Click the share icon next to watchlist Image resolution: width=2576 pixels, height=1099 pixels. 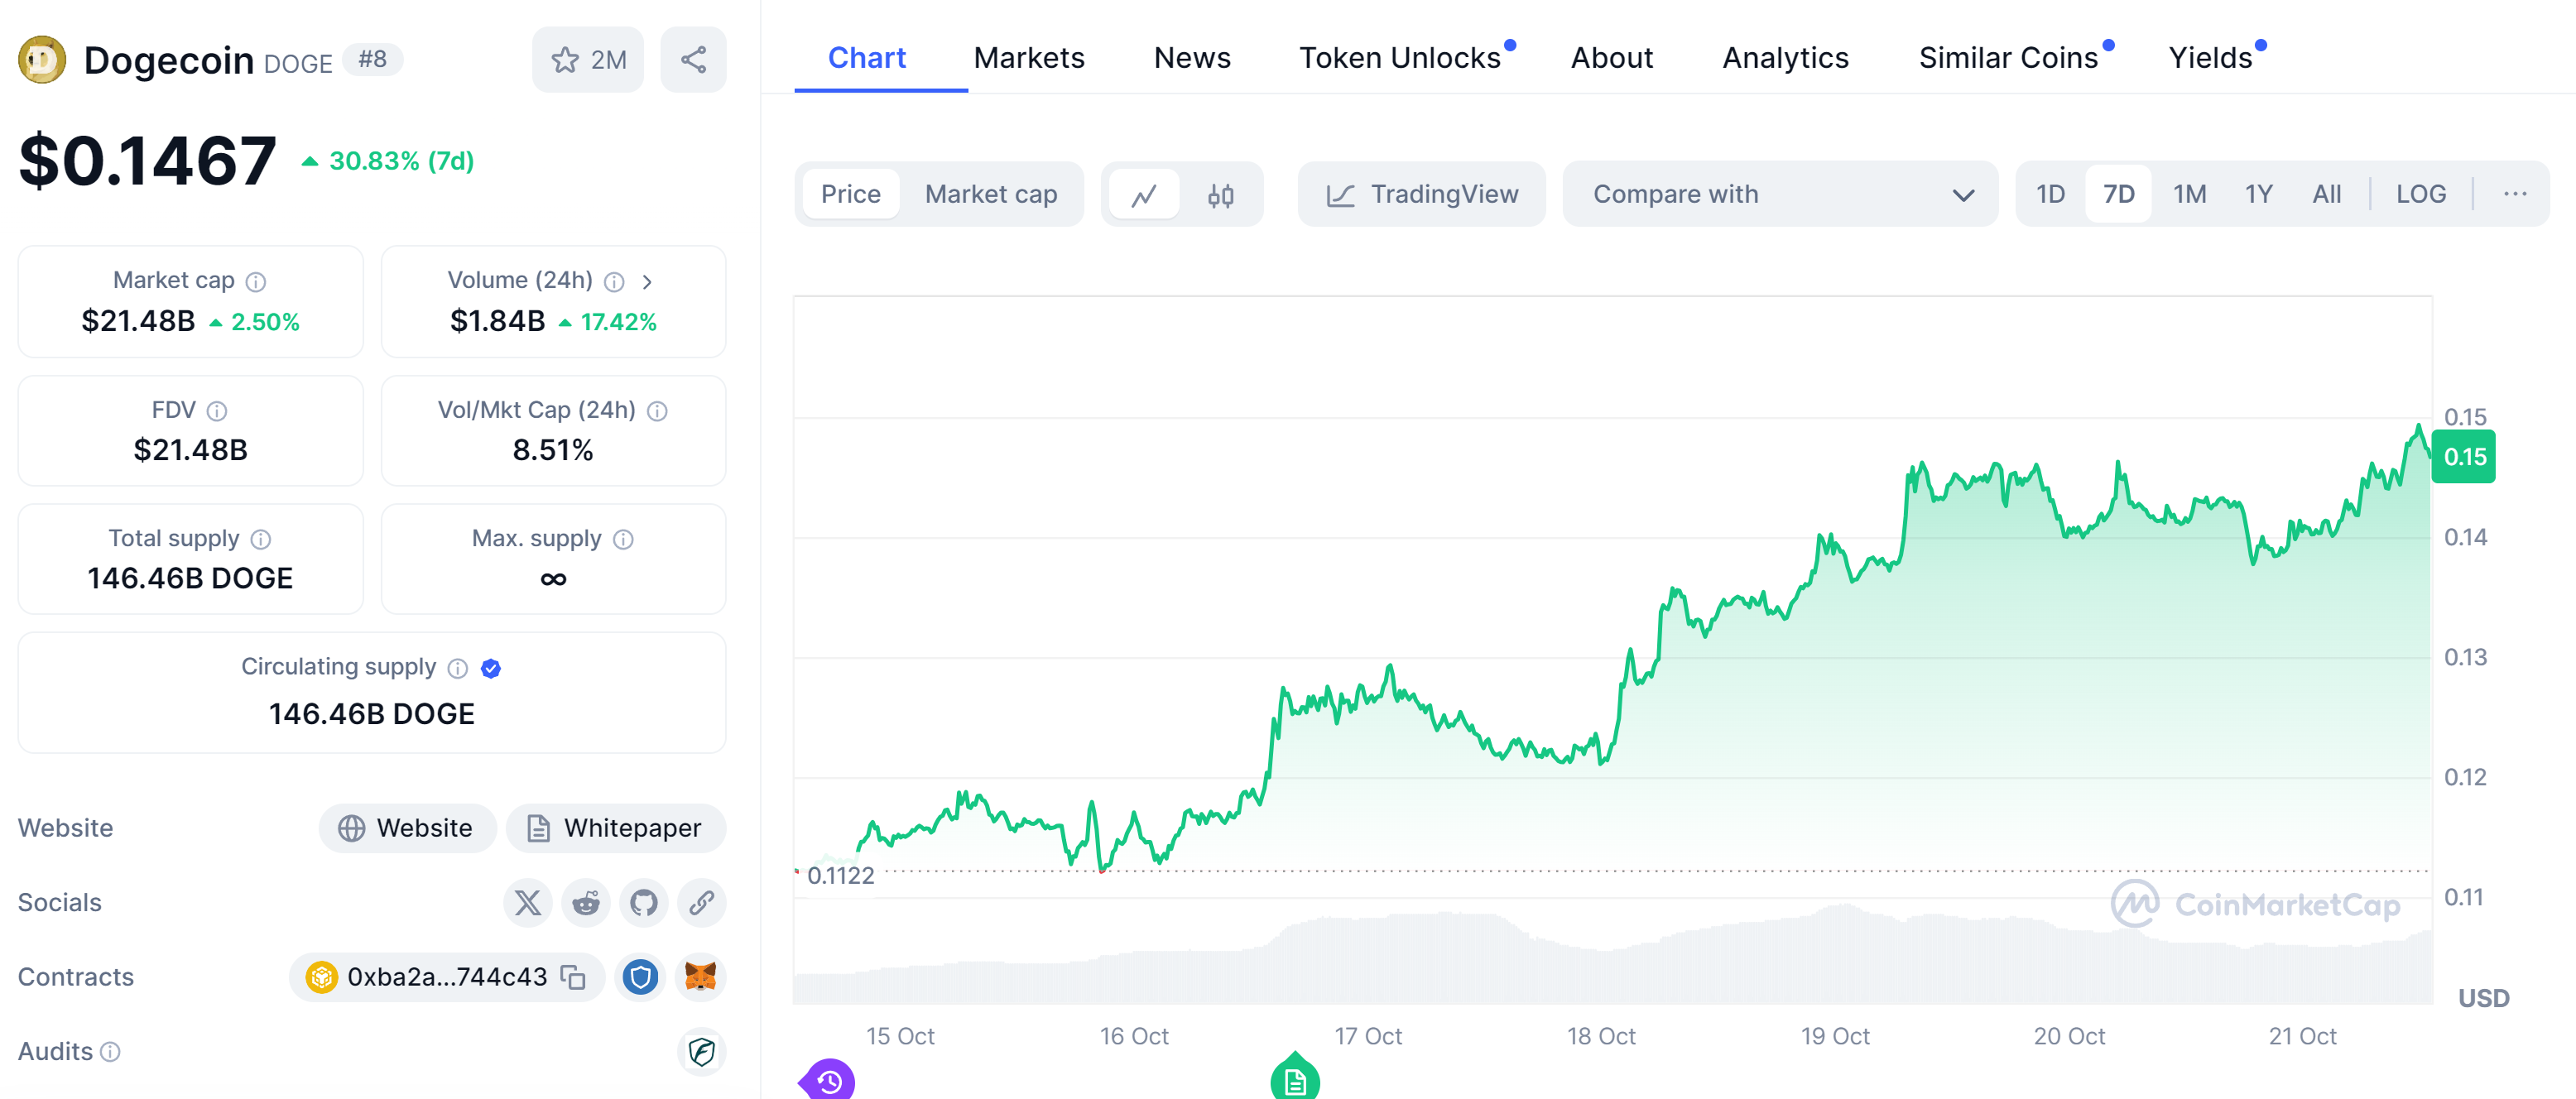[693, 60]
